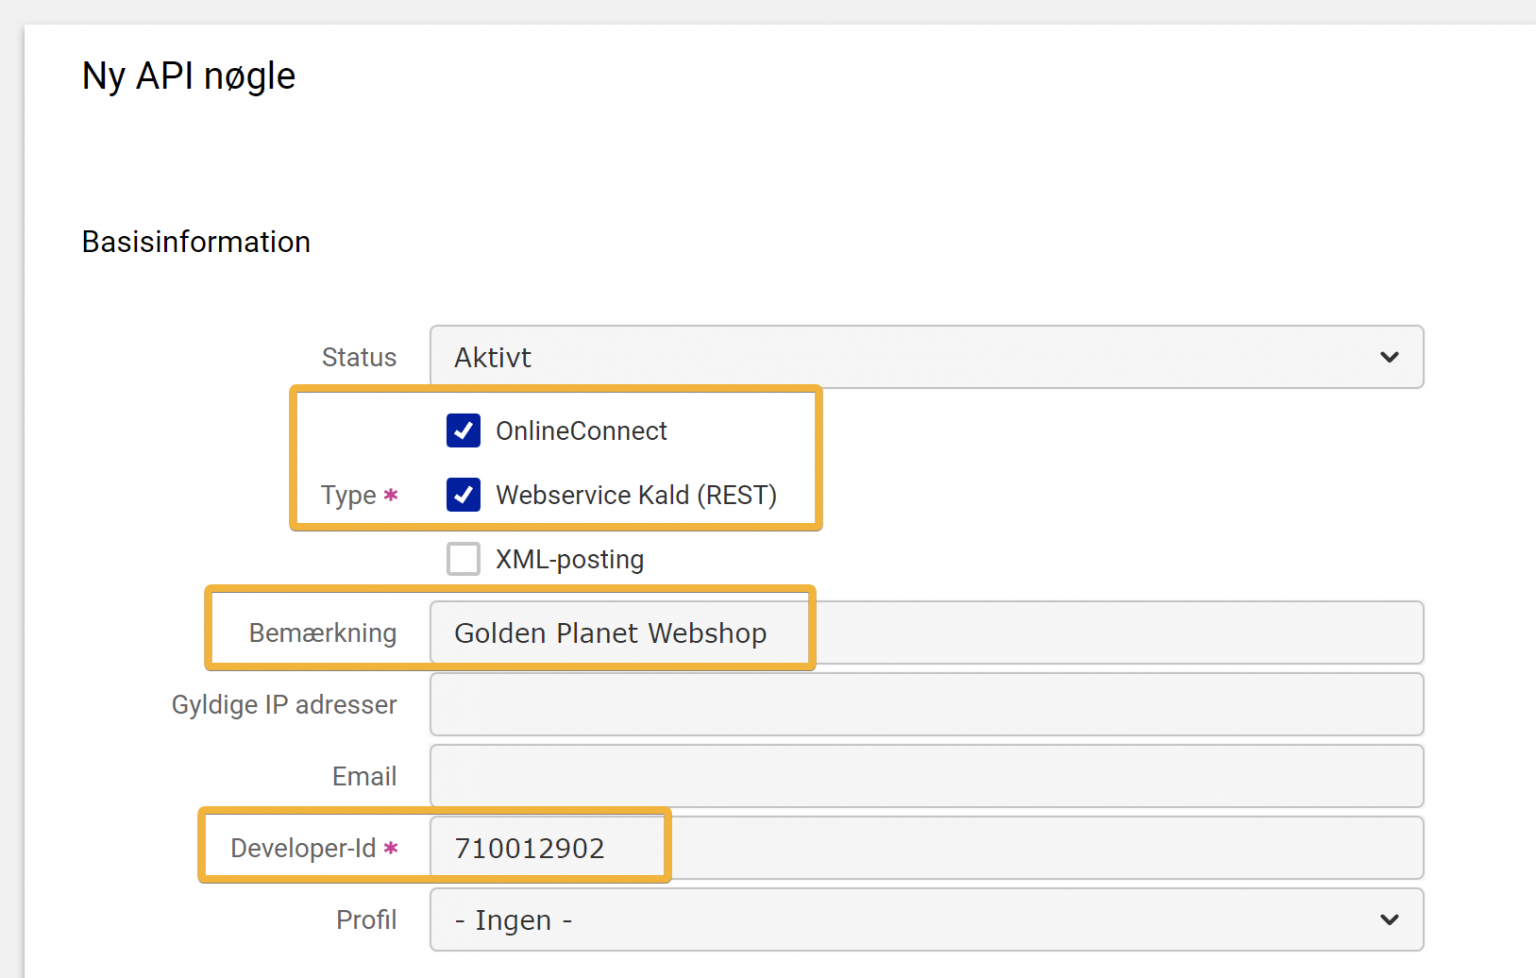Click the Type label
The image size is (1536, 978).
[348, 495]
